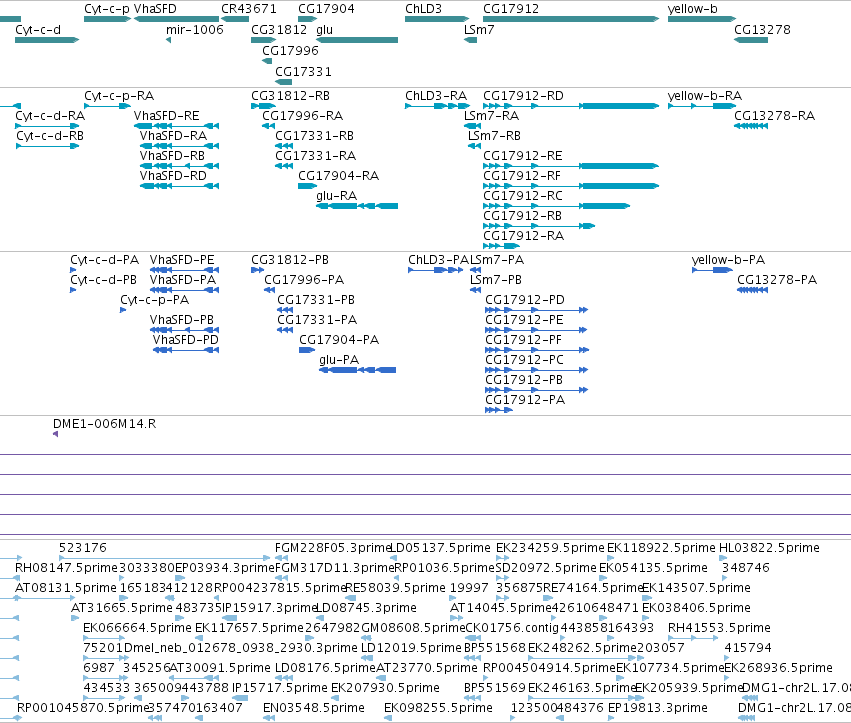Viewport: 851px width, 723px height.
Task: Click transcript LSm7-RB
Action: click(494, 136)
